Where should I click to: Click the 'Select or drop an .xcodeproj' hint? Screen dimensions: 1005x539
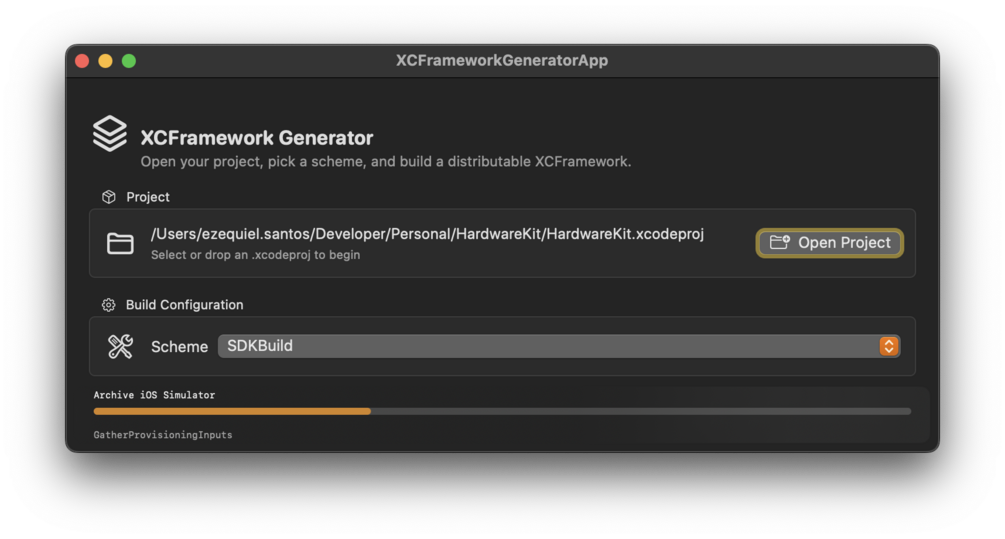click(x=255, y=255)
